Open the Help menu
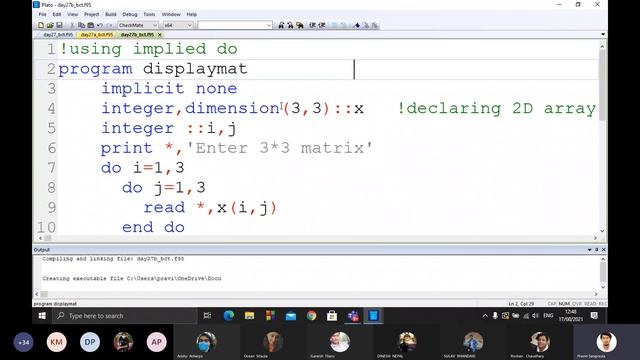640x360 pixels. [x=192, y=14]
